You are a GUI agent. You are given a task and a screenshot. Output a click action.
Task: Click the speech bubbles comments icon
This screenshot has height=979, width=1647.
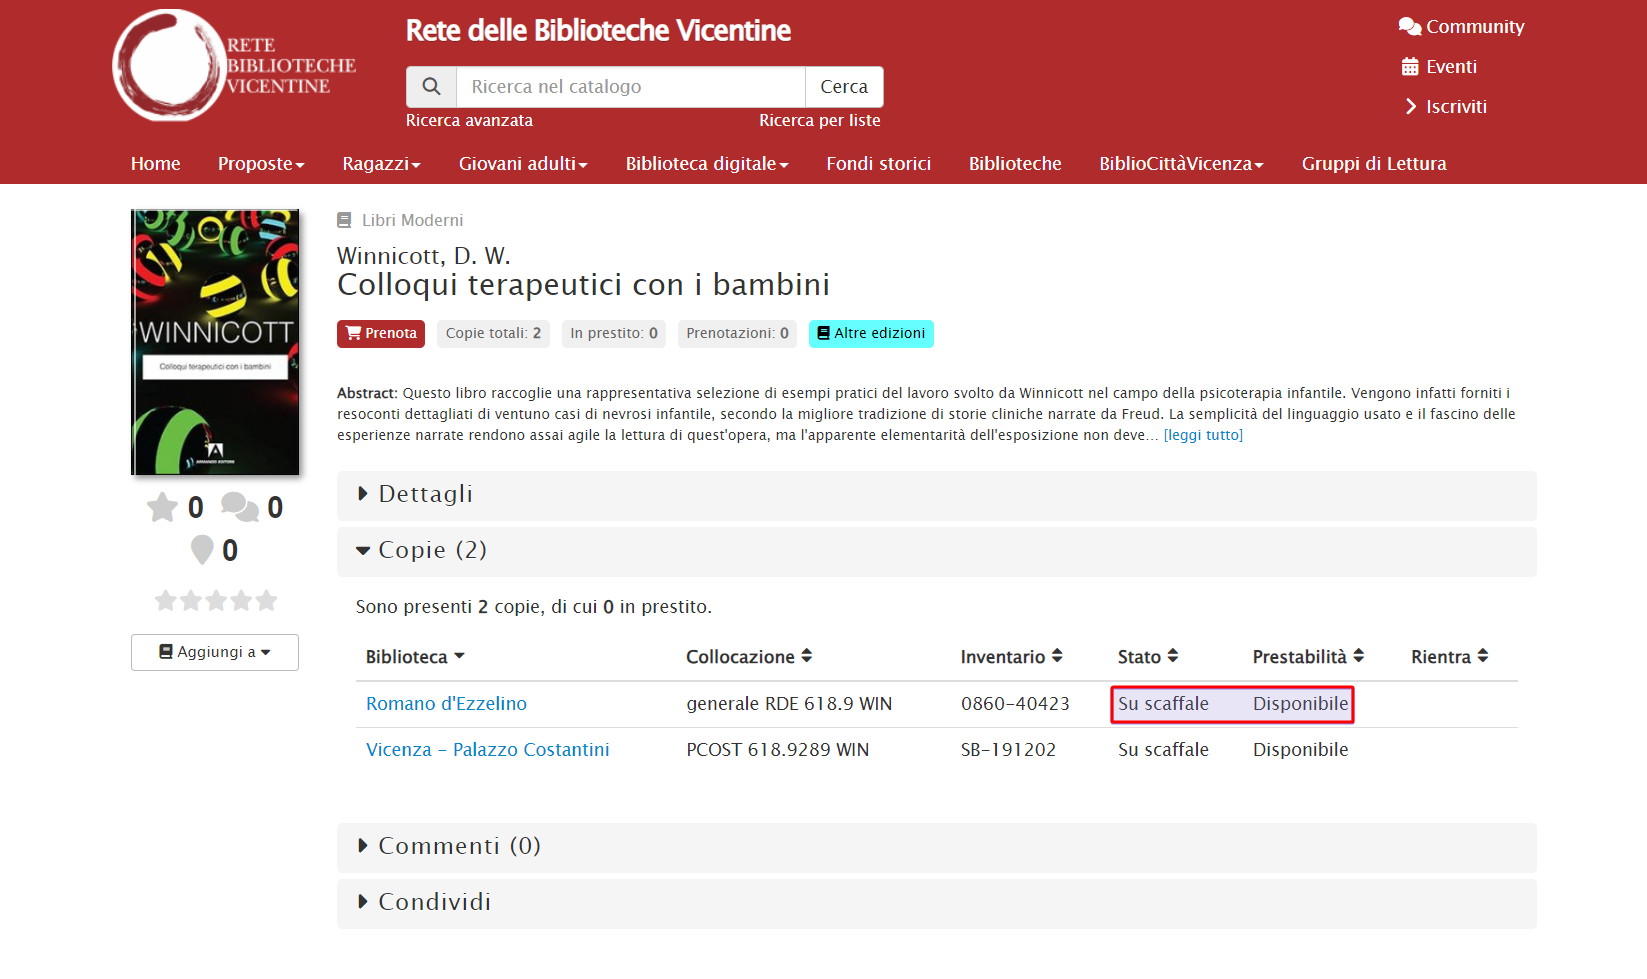239,507
